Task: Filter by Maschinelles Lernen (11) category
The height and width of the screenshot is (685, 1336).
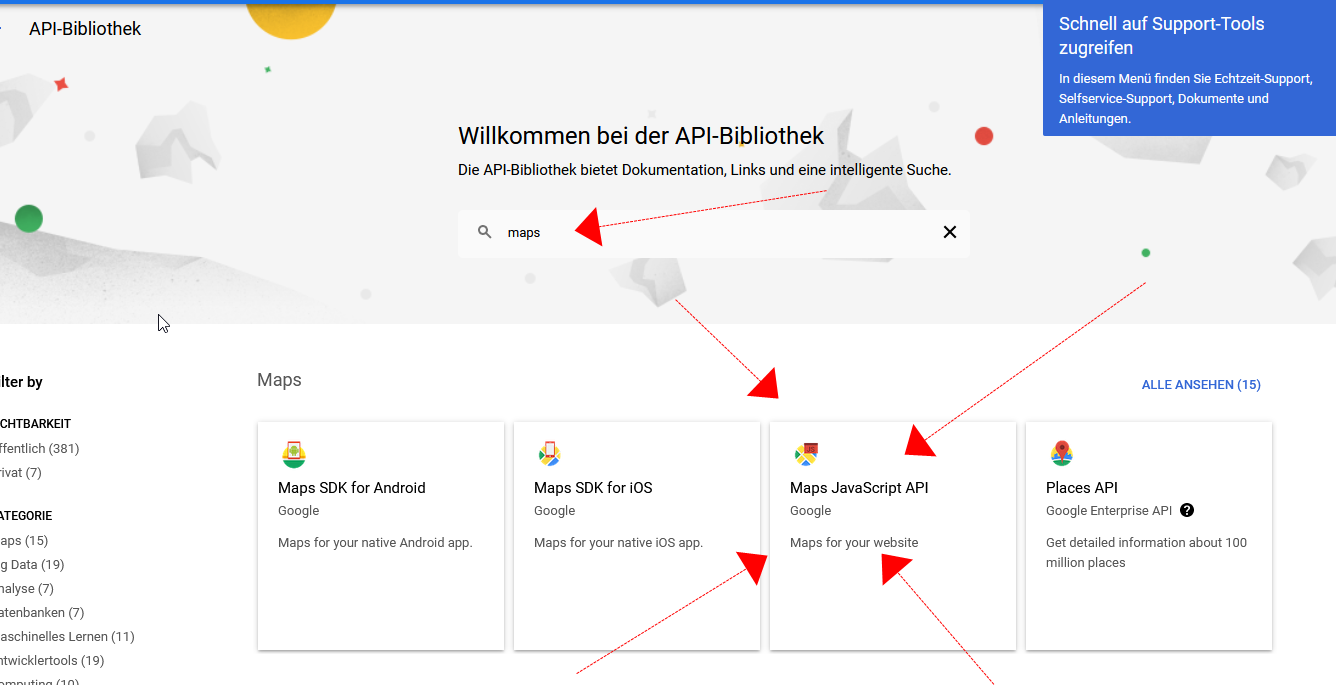Action: click(67, 637)
